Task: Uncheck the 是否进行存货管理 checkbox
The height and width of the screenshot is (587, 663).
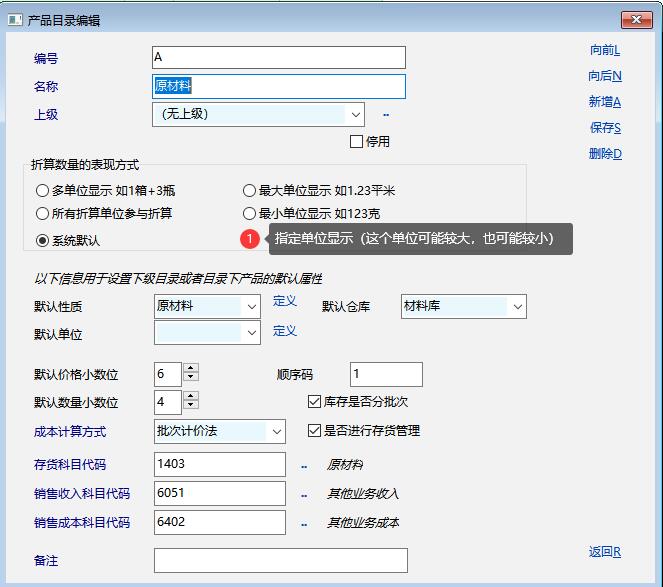Action: (314, 431)
